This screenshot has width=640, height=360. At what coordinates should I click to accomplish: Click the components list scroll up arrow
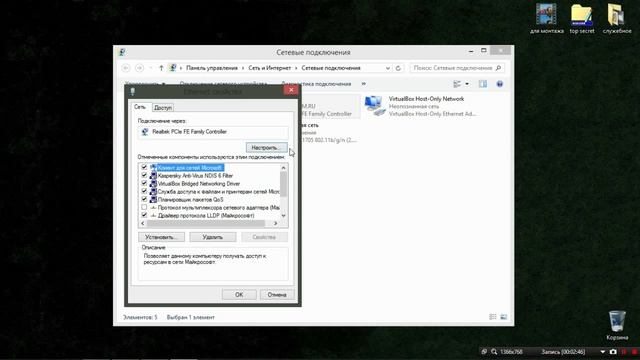[283, 167]
